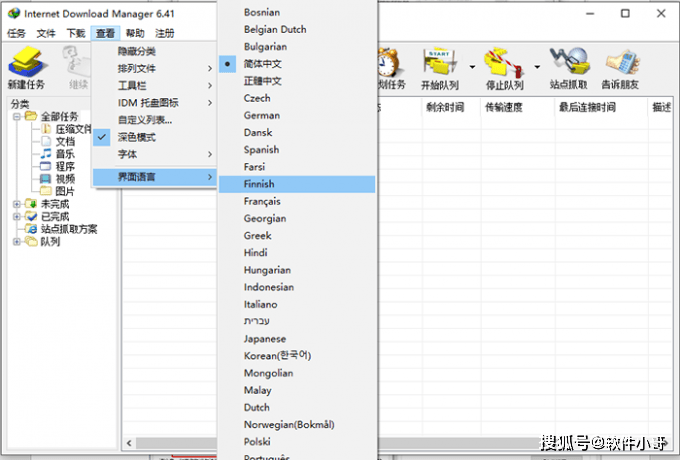The width and height of the screenshot is (680, 460).
Task: Sort by 传输速度 column header
Action: 518,107
